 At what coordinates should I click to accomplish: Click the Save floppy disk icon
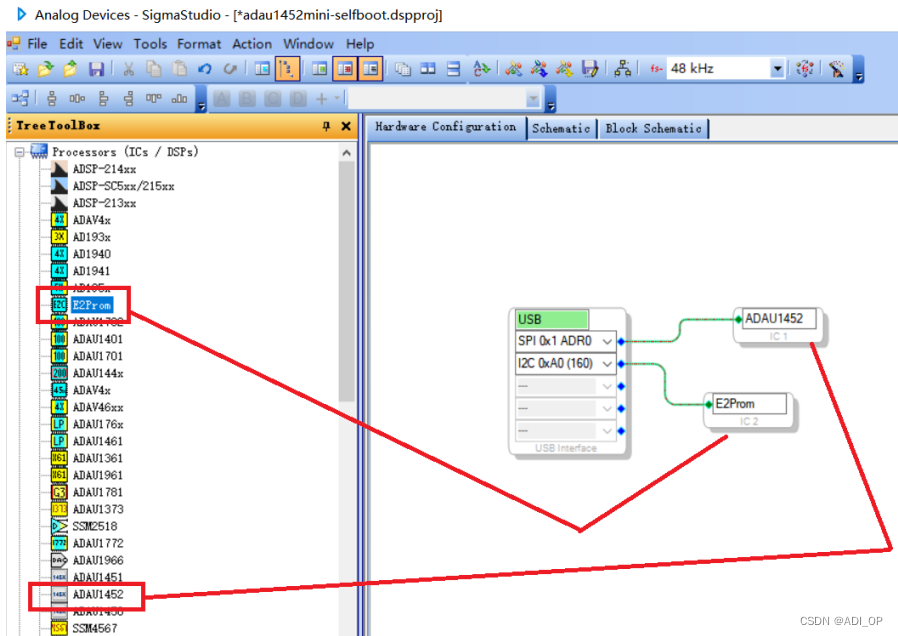(x=96, y=69)
